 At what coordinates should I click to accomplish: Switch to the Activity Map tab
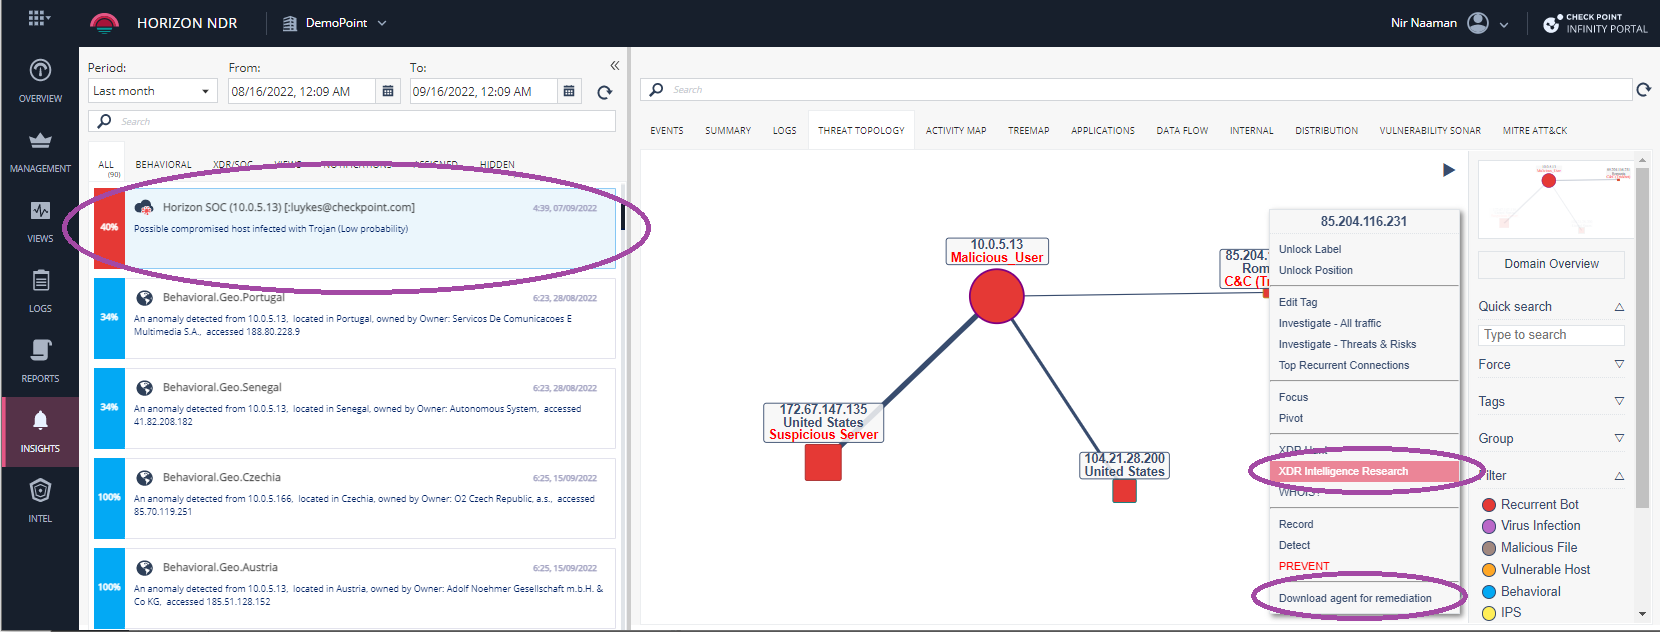[955, 131]
